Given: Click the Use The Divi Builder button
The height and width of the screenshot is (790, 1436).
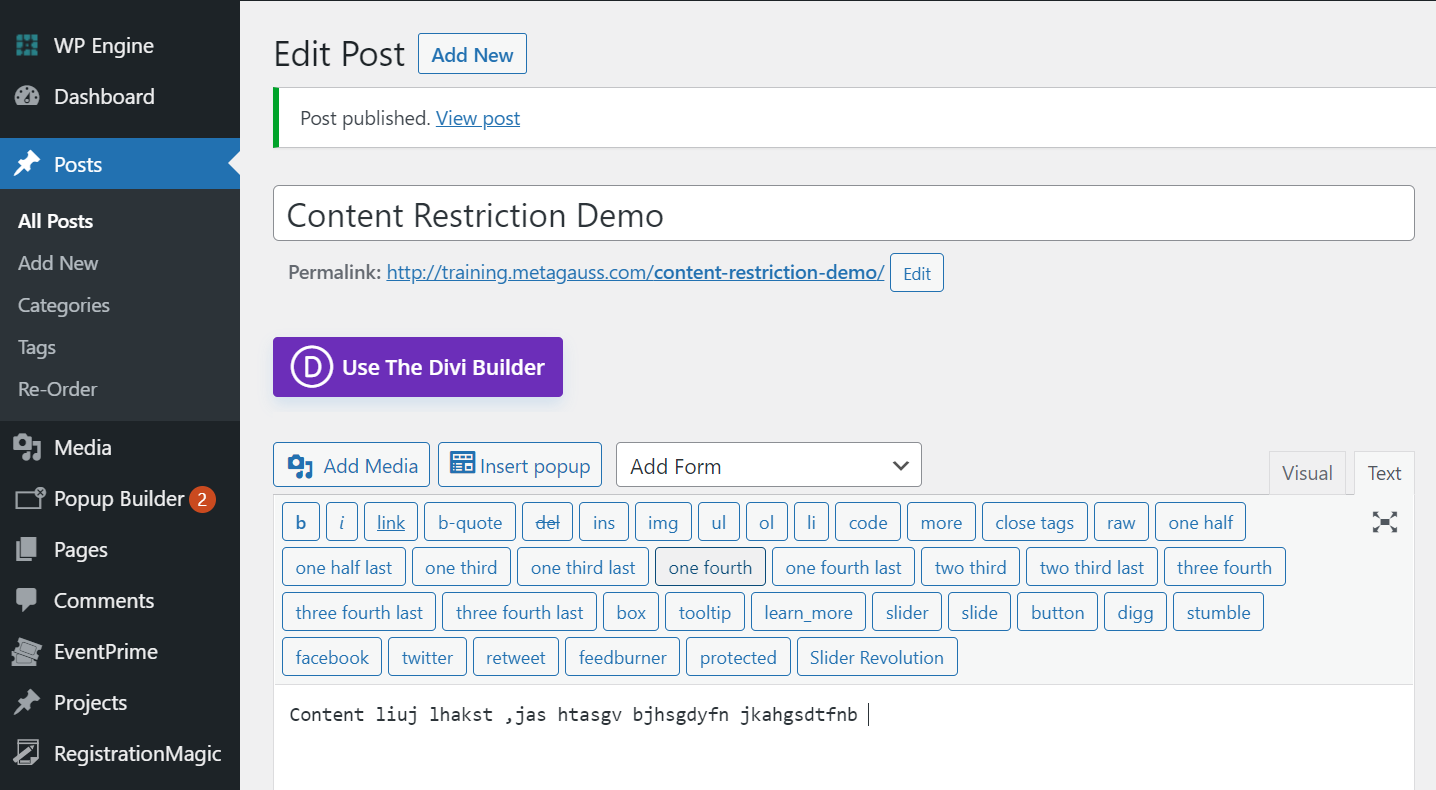Looking at the screenshot, I should (x=417, y=366).
